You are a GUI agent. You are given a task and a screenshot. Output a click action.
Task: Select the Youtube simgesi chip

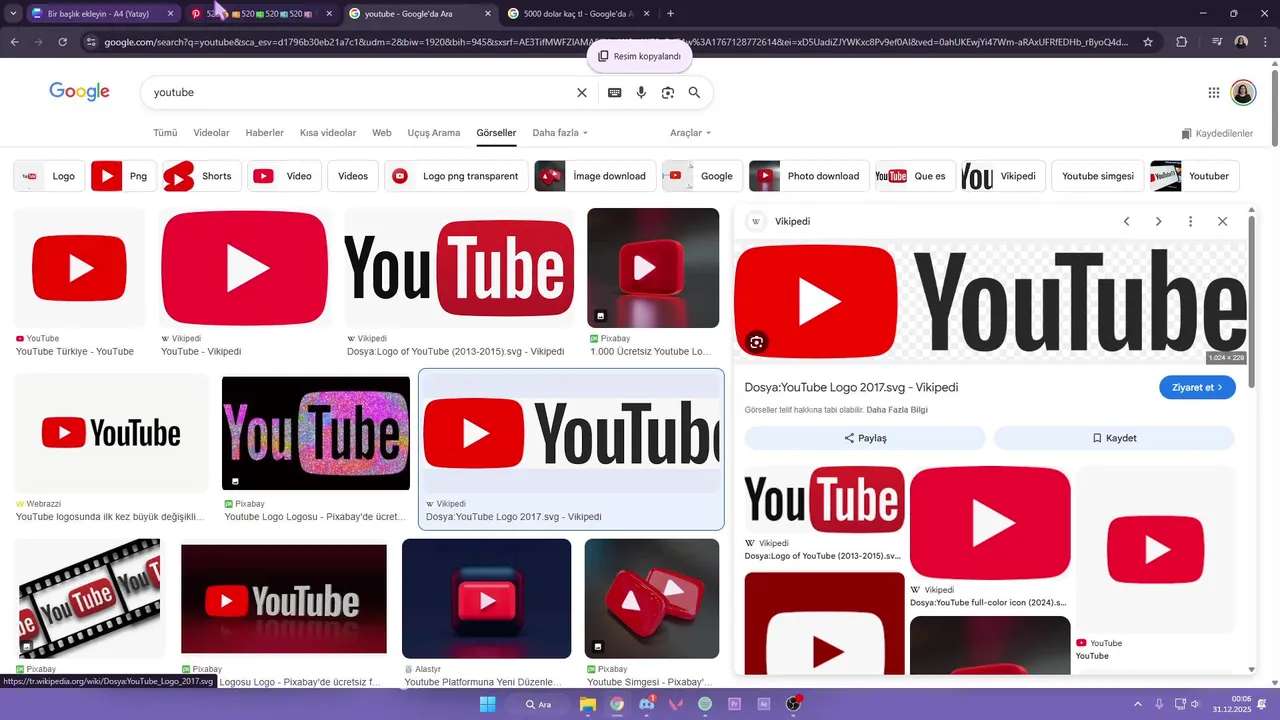1097,176
